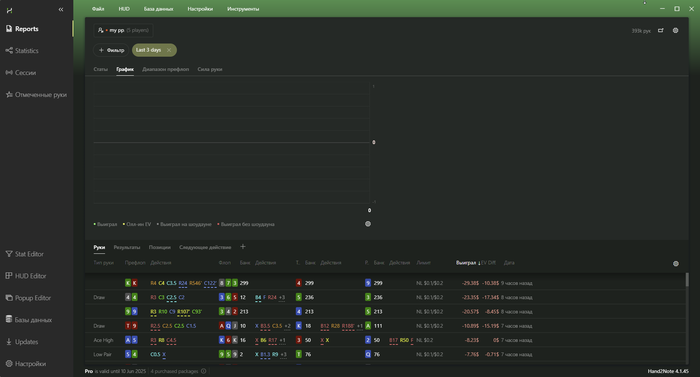Open the KK hand row losing -29.38$

pos(385,283)
